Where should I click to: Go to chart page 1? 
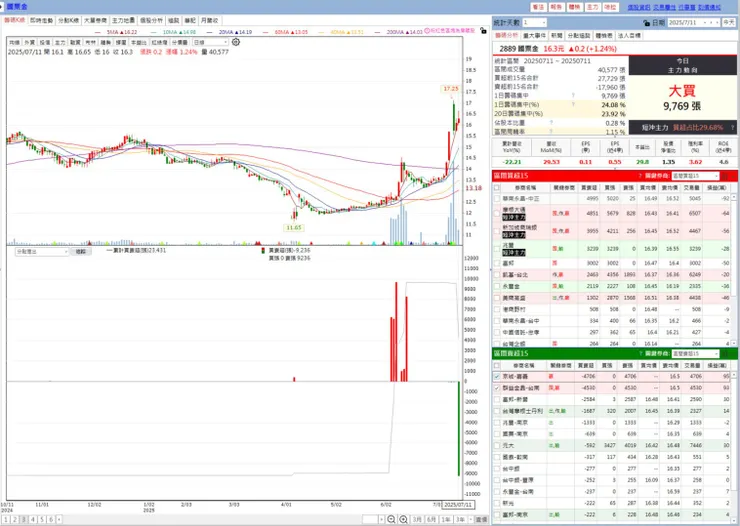click(x=6, y=519)
